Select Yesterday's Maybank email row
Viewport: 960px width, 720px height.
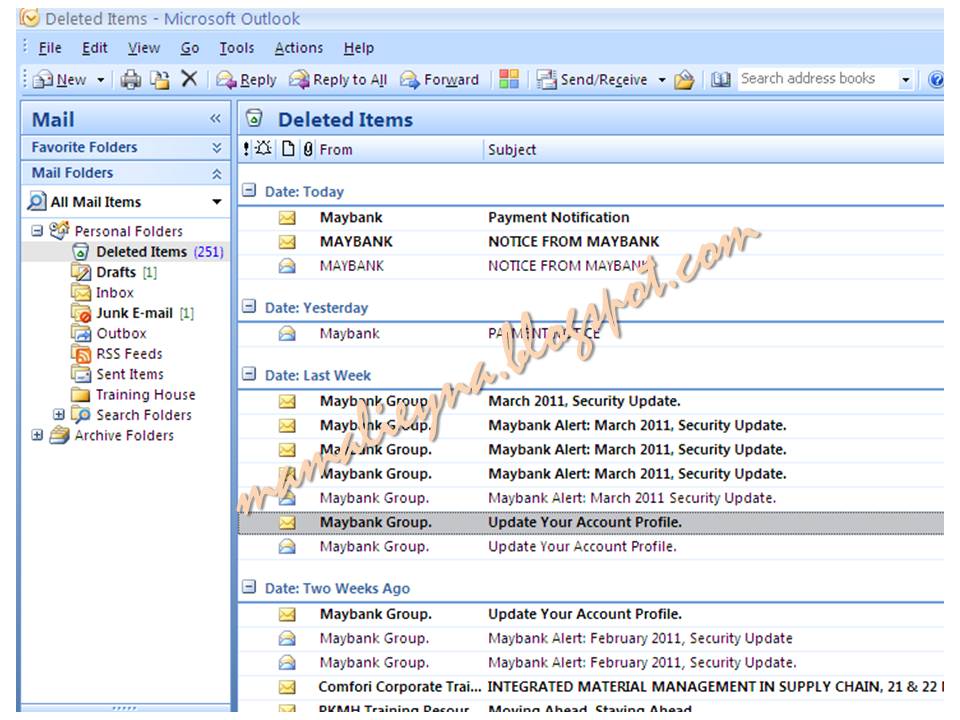(591, 334)
